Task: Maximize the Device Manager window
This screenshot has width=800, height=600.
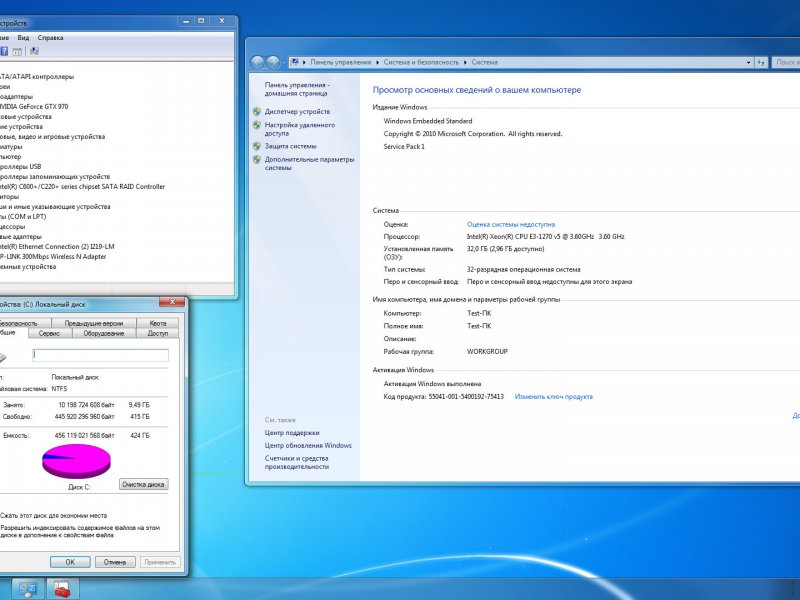Action: 201,21
